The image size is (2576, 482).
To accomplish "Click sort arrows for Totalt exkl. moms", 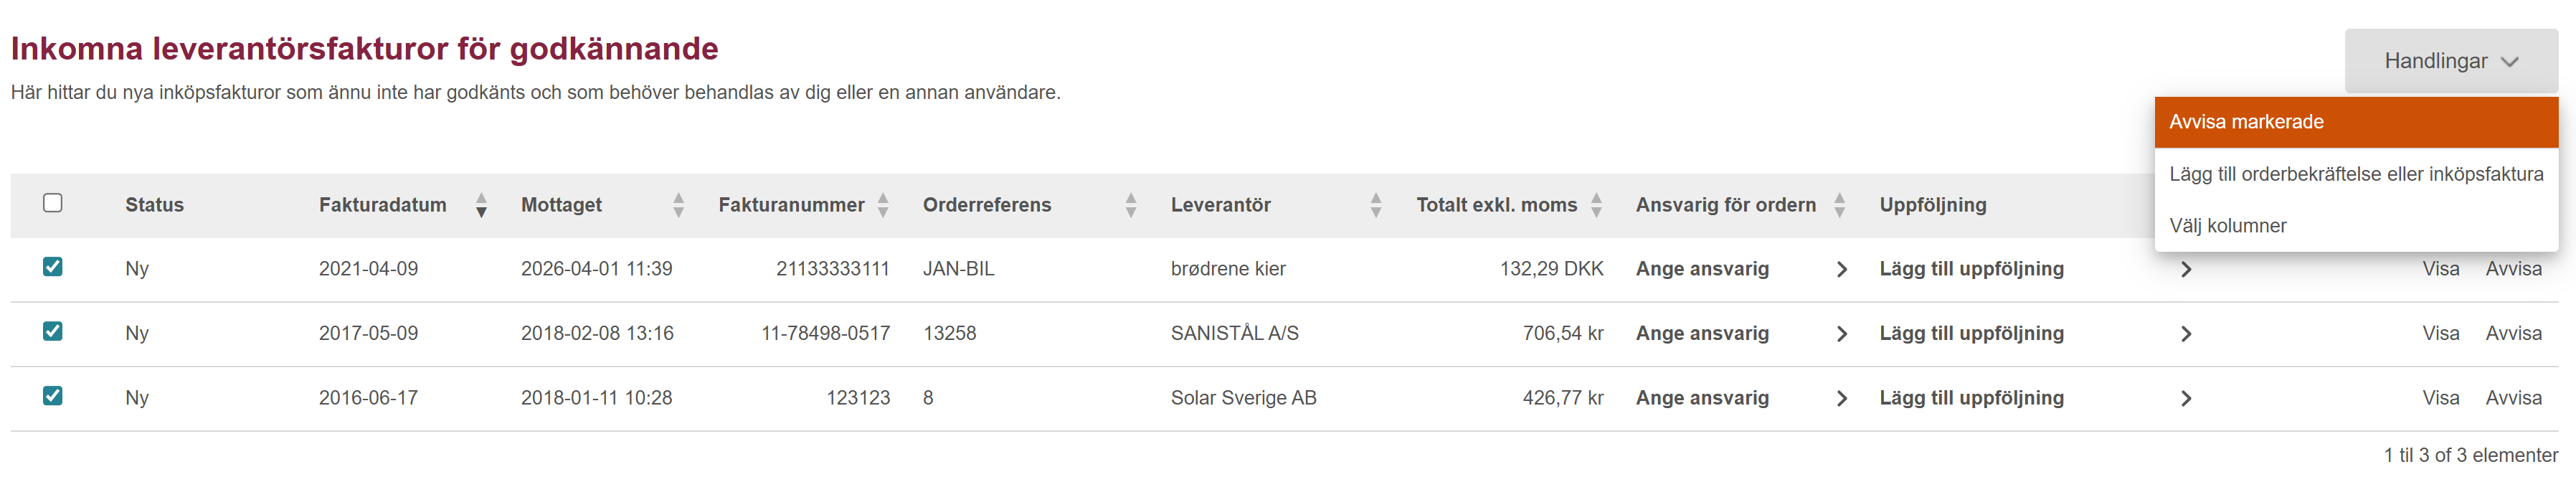I will coord(1596,205).
